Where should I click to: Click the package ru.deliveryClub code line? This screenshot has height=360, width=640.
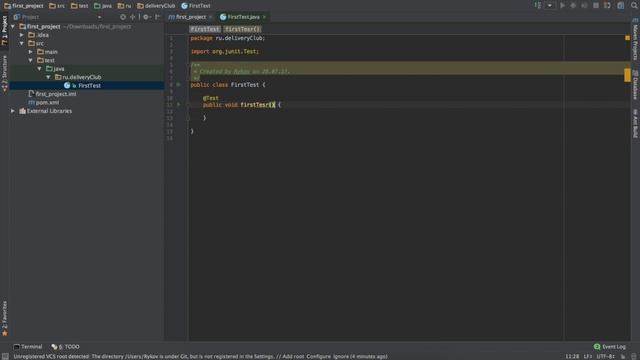(227, 38)
